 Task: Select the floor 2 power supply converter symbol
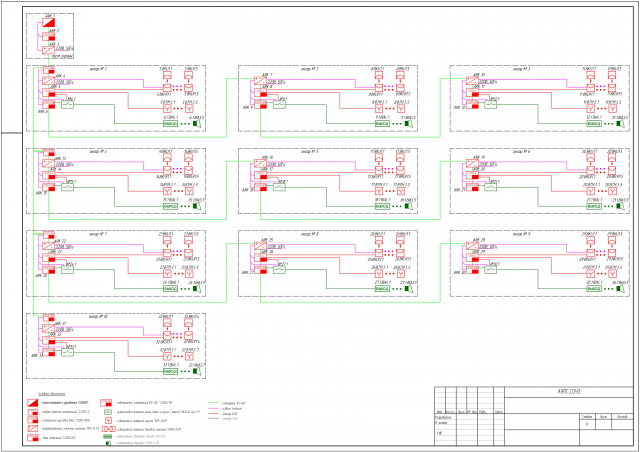coord(260,81)
